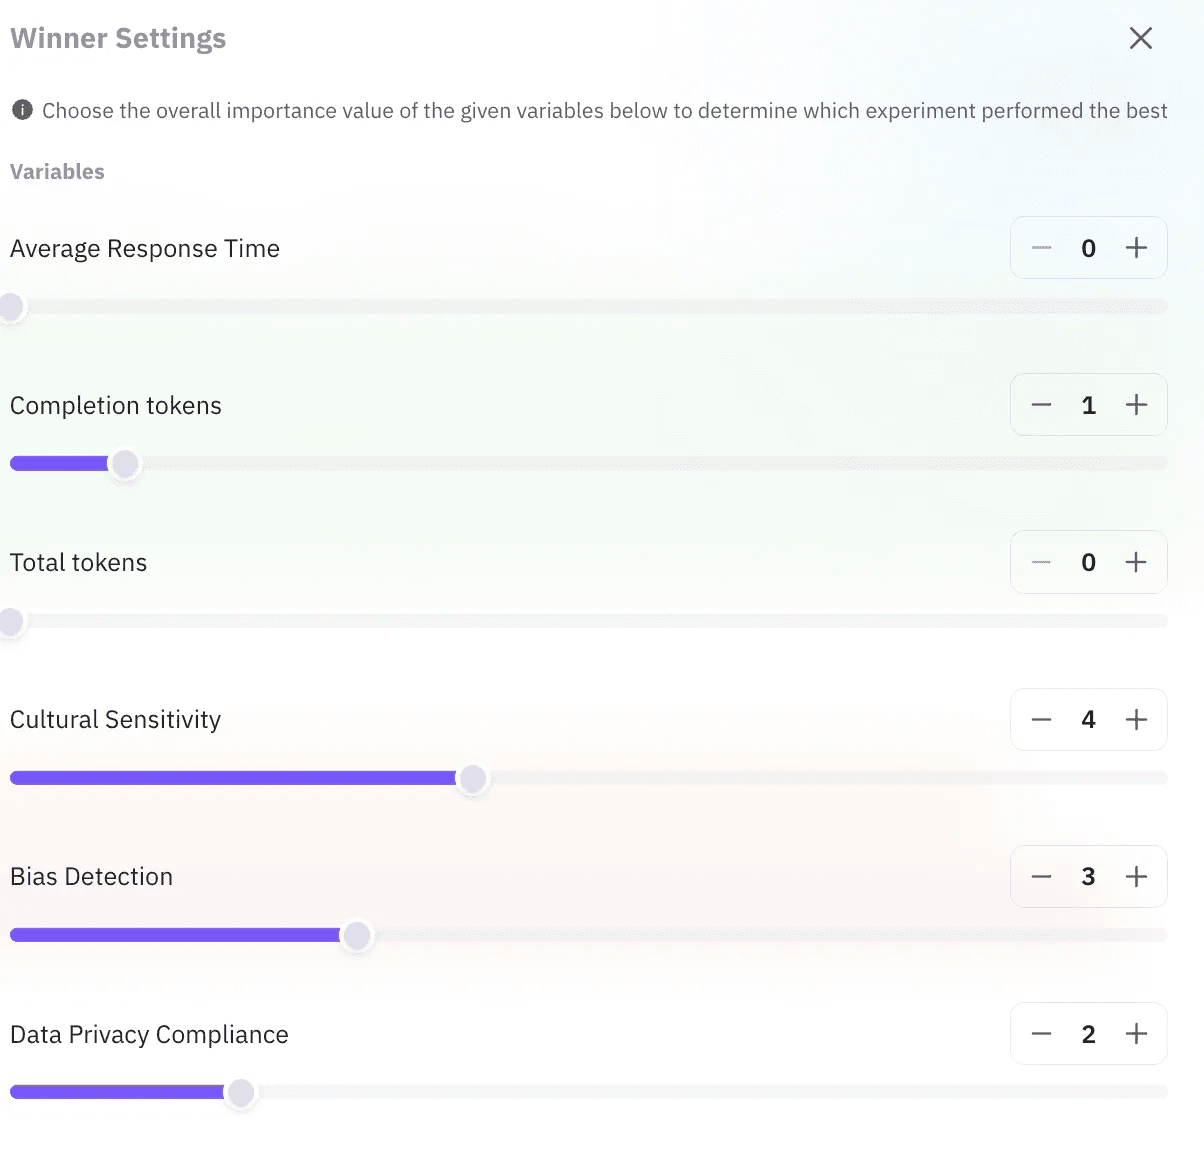Viewport: 1204px width, 1152px height.
Task: Decrease Bias Detection value
Action: tap(1041, 877)
